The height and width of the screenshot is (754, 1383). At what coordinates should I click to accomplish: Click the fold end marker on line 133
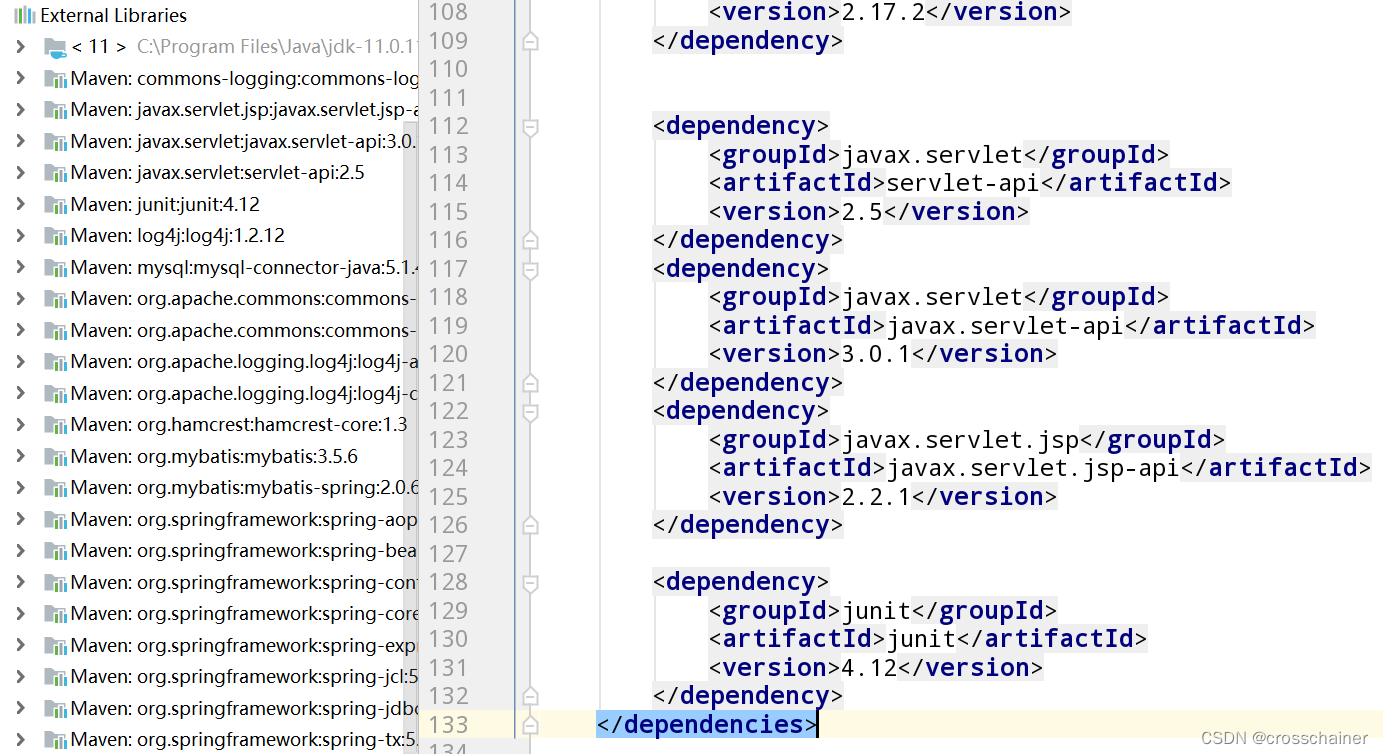coord(530,725)
